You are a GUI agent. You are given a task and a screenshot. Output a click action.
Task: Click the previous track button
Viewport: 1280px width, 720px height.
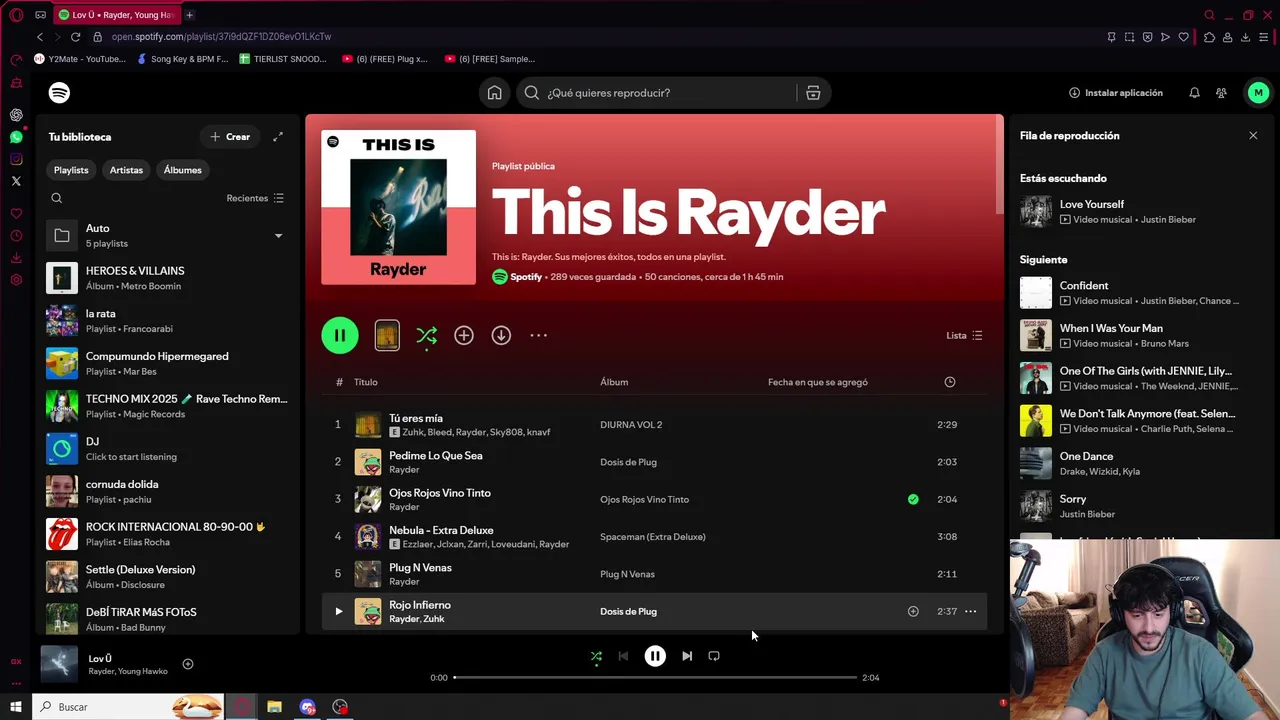623,656
